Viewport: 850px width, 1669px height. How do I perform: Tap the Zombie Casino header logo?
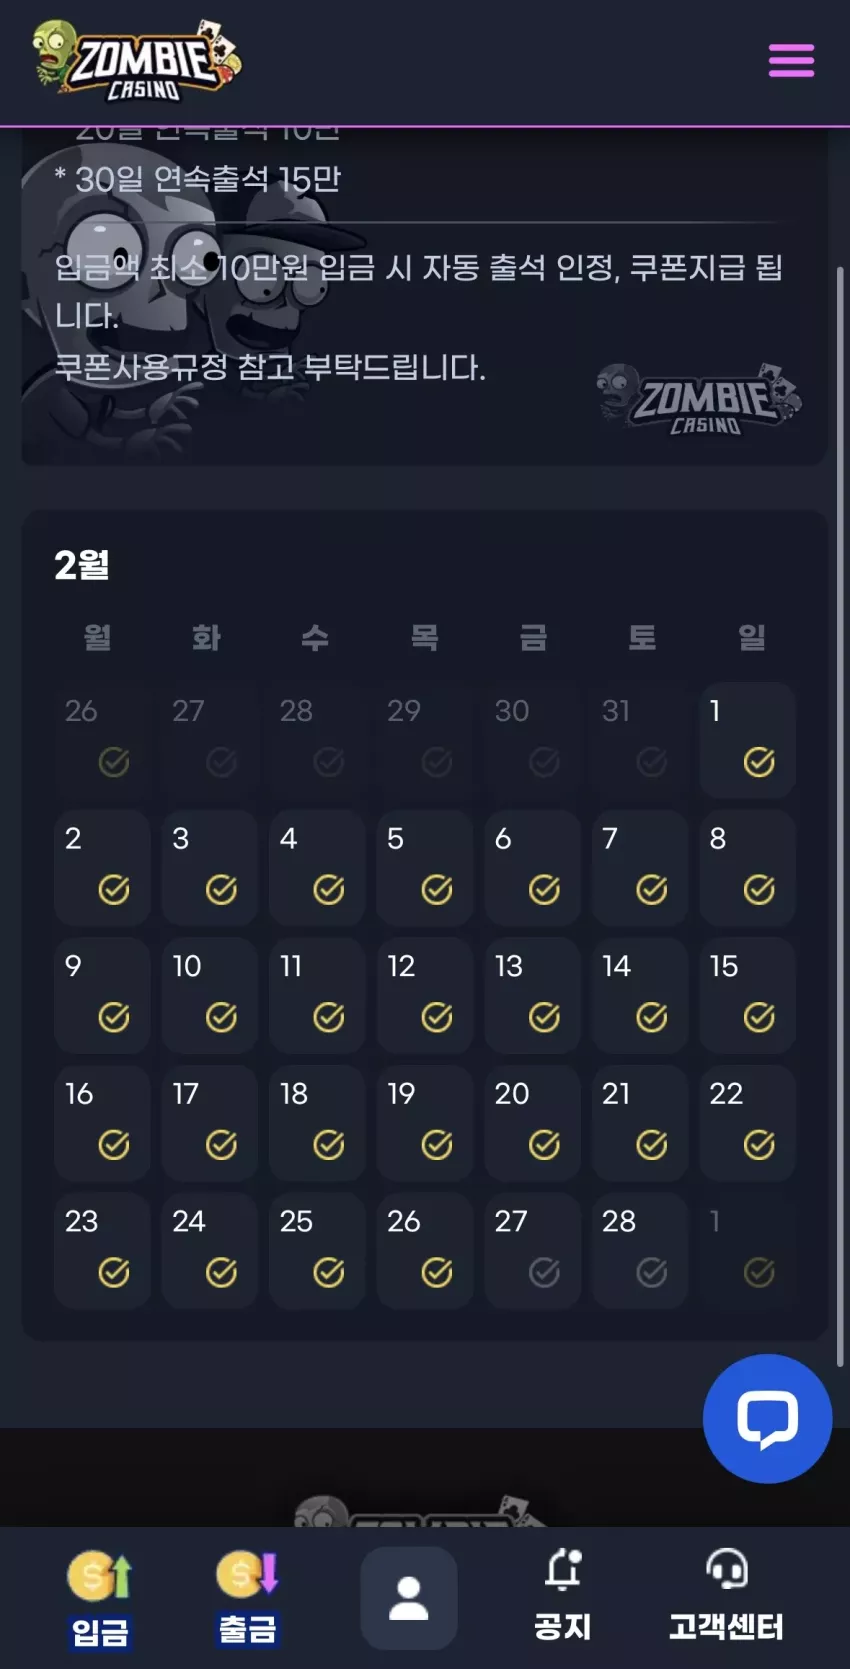pyautogui.click(x=137, y=60)
